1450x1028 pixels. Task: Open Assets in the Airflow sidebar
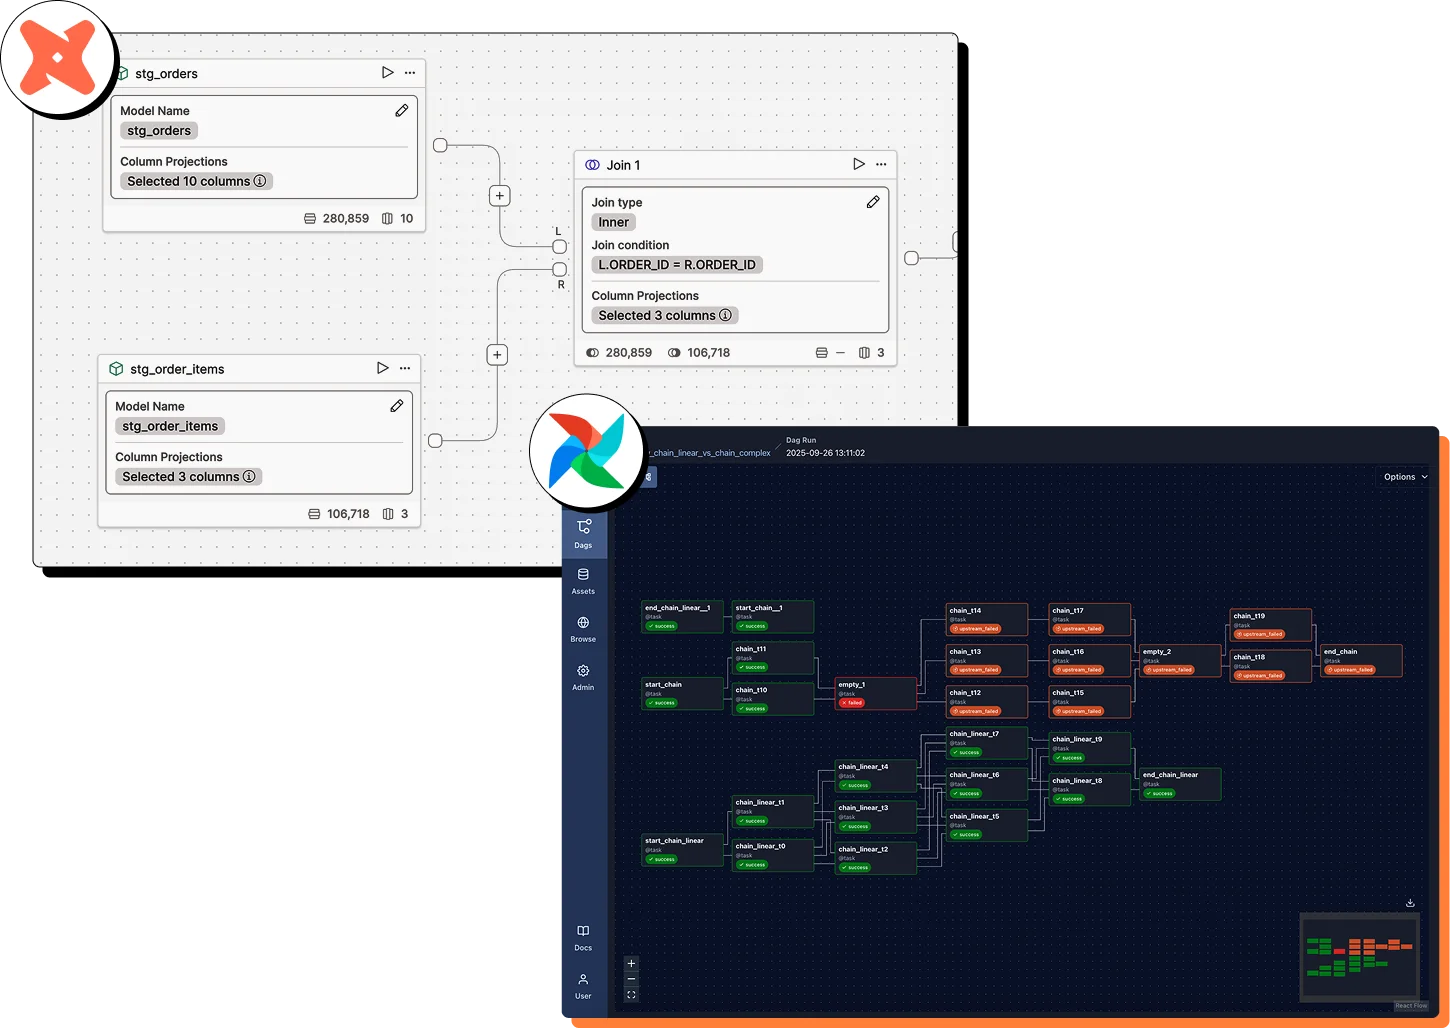(583, 581)
